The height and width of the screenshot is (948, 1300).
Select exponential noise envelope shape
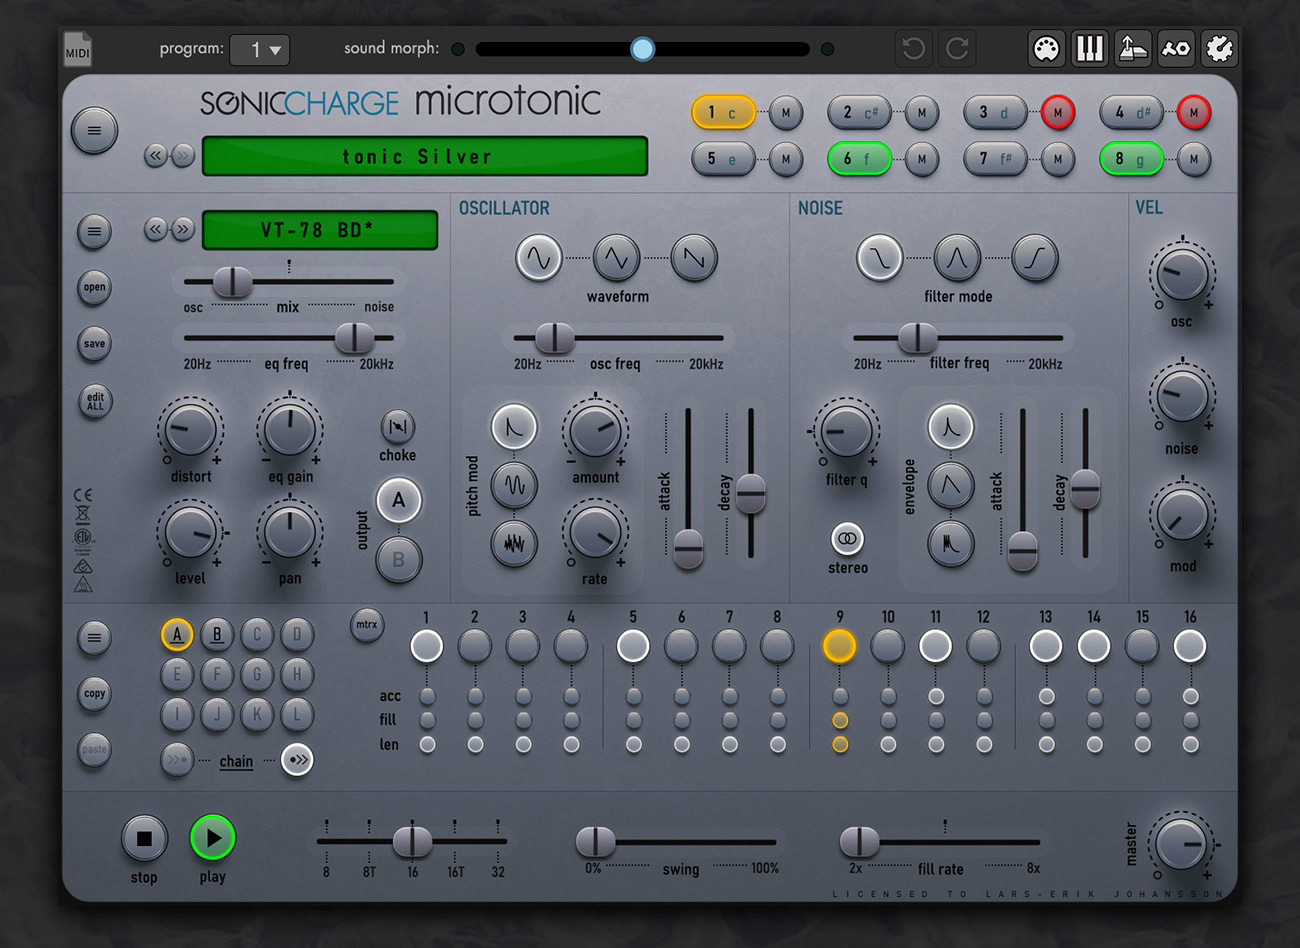[x=951, y=427]
